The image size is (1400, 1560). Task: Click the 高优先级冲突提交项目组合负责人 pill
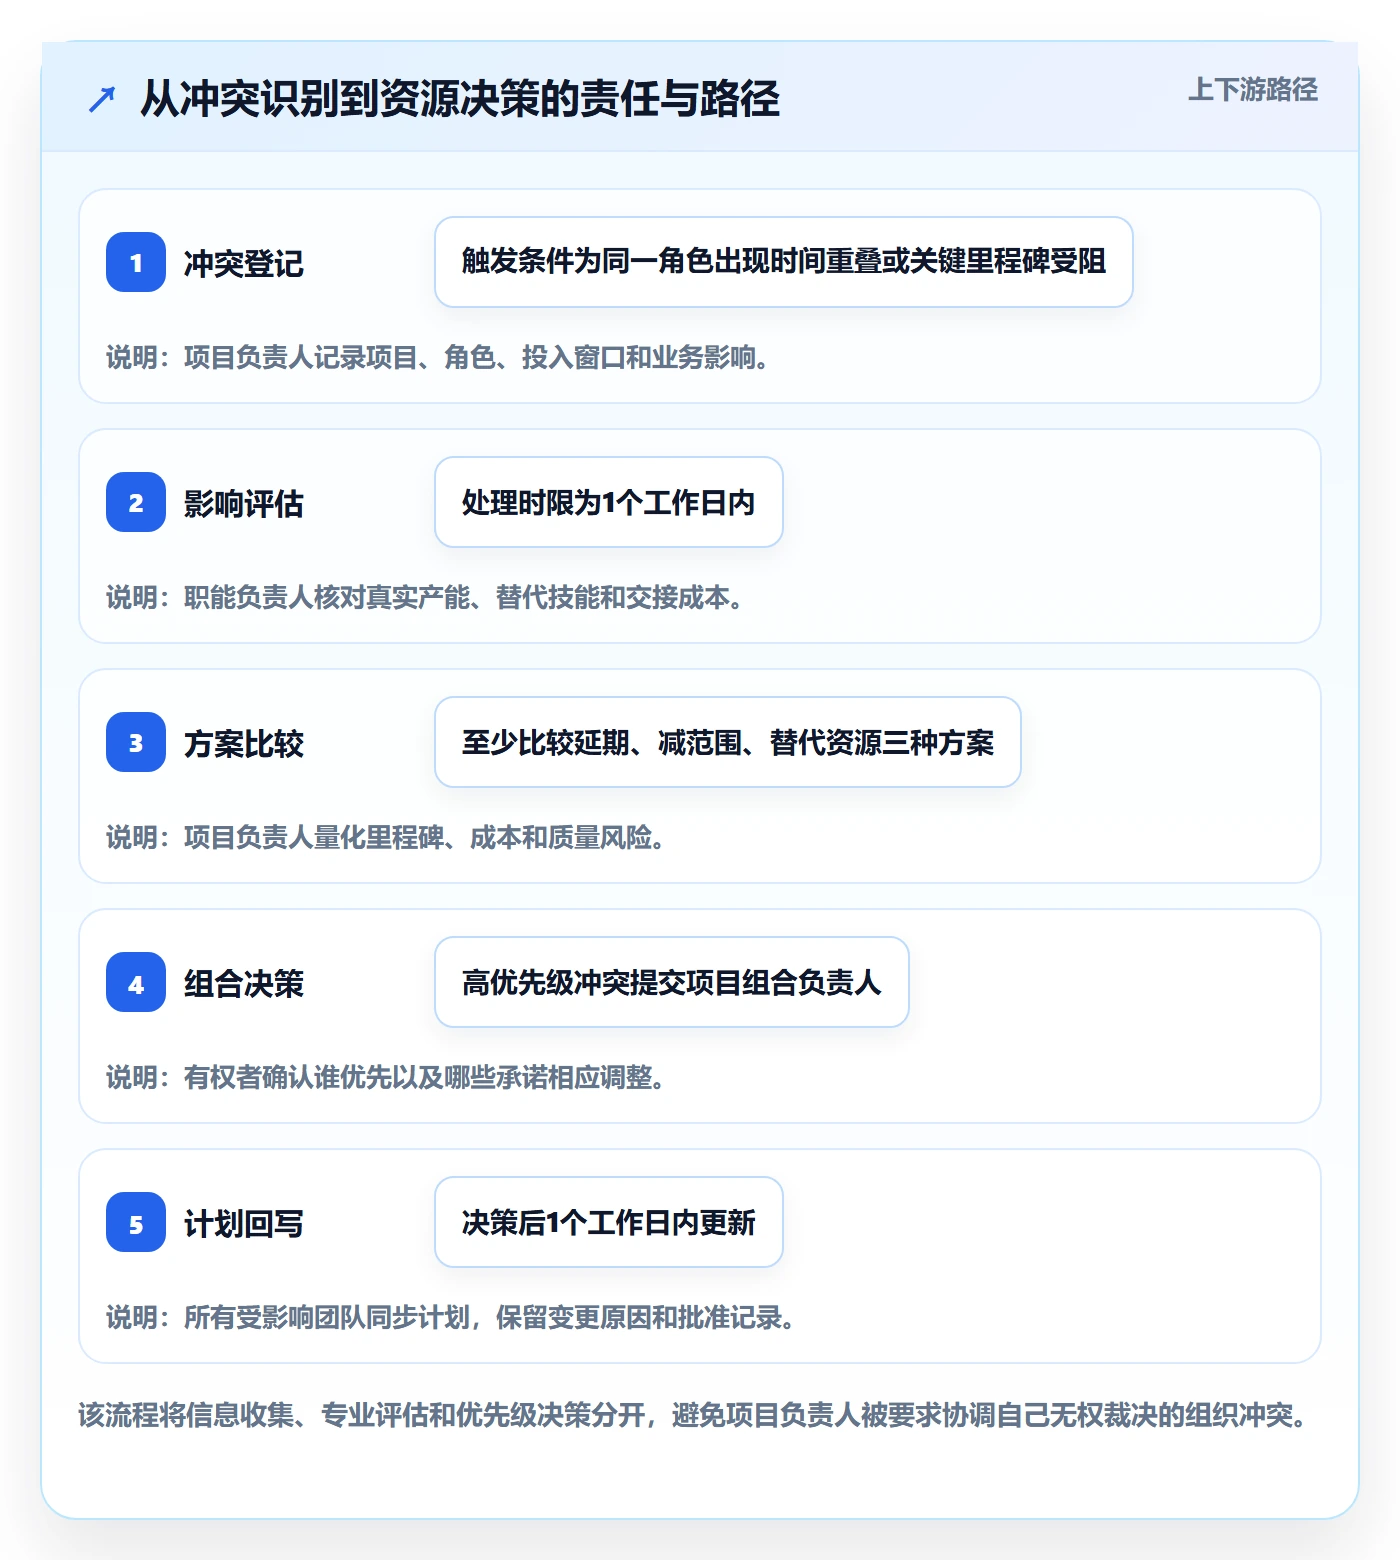pyautogui.click(x=672, y=982)
